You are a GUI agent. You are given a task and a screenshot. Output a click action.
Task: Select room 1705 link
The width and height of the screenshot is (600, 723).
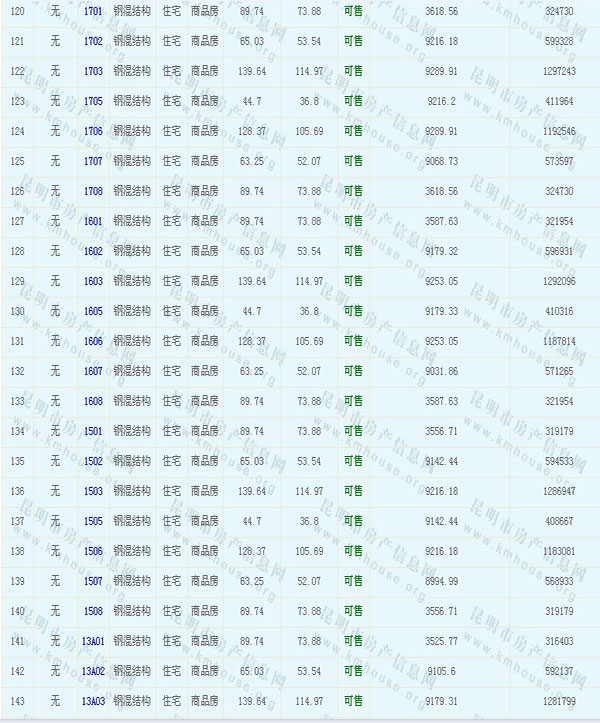pyautogui.click(x=93, y=101)
